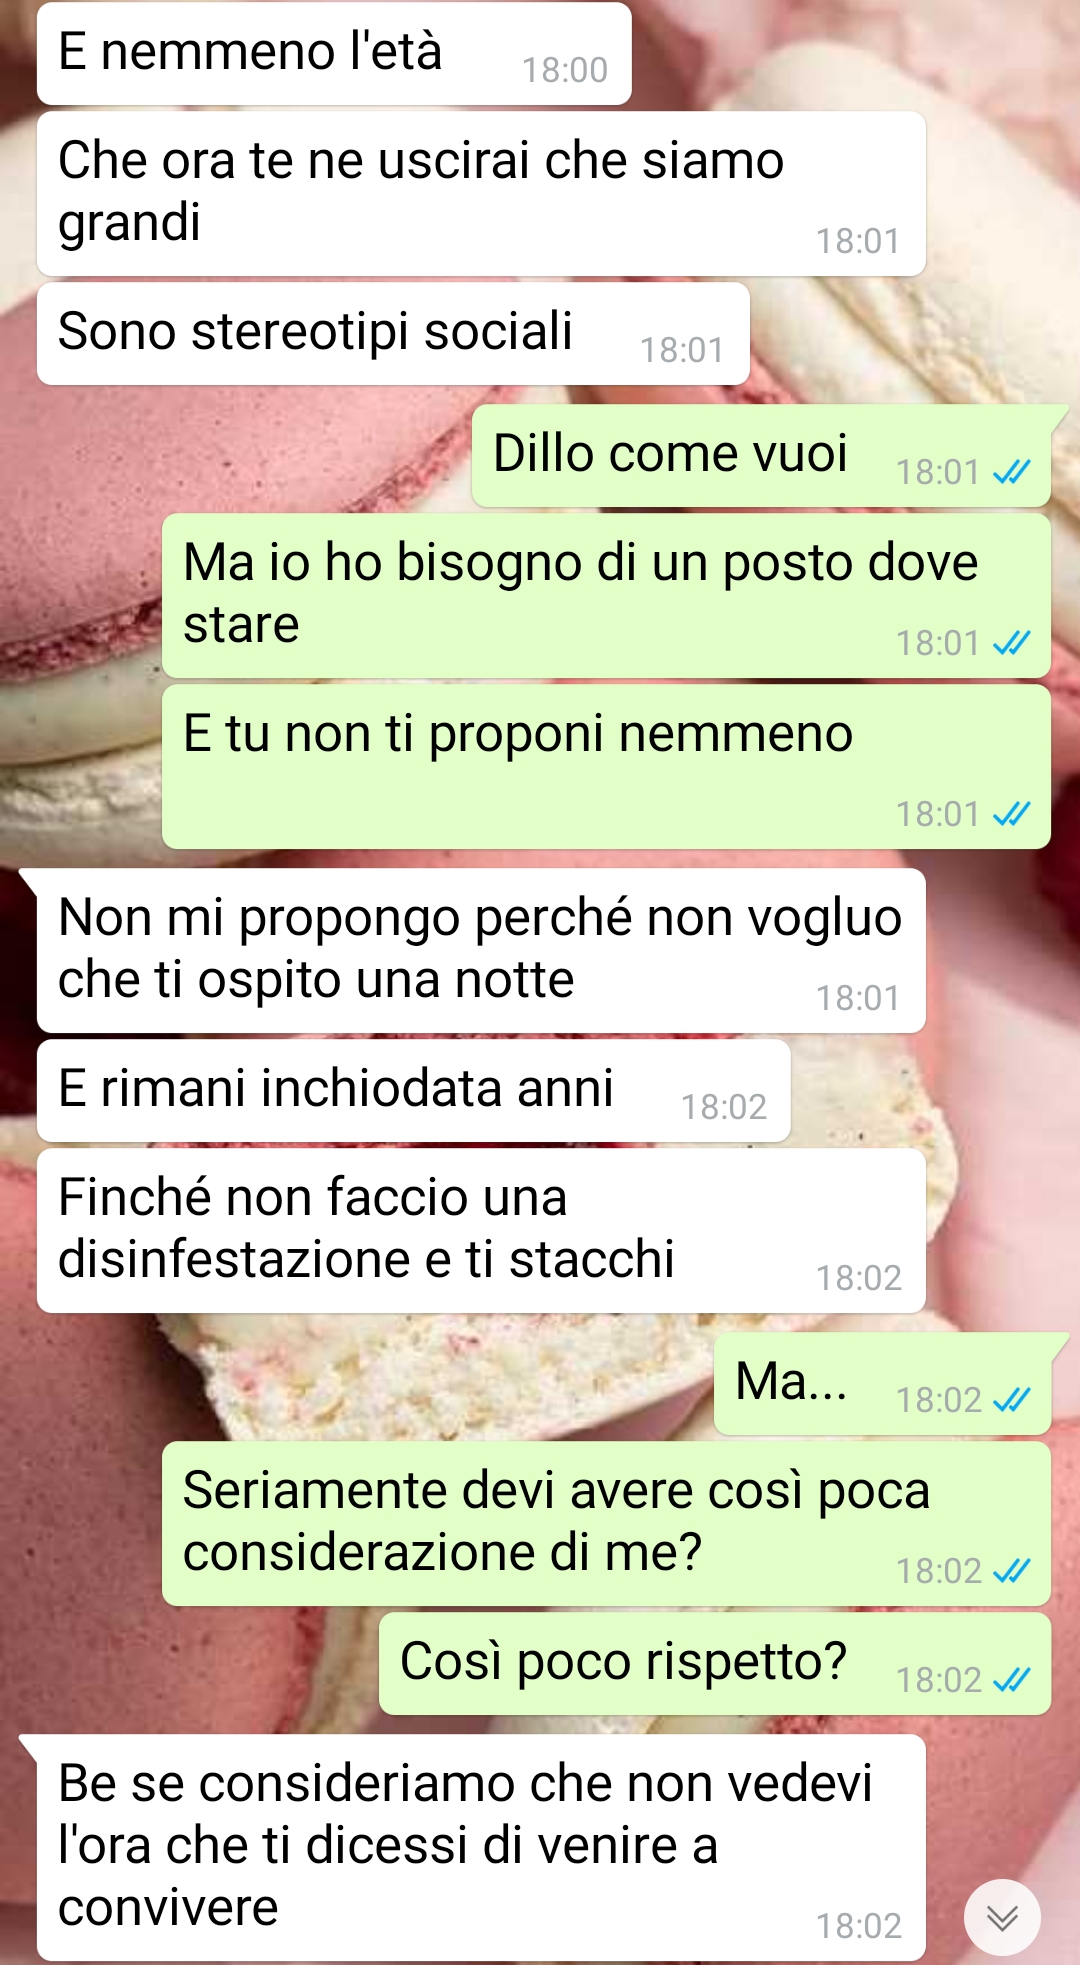
Task: Tap message 'Non mi propongo perché non vogluo'
Action: (x=481, y=950)
